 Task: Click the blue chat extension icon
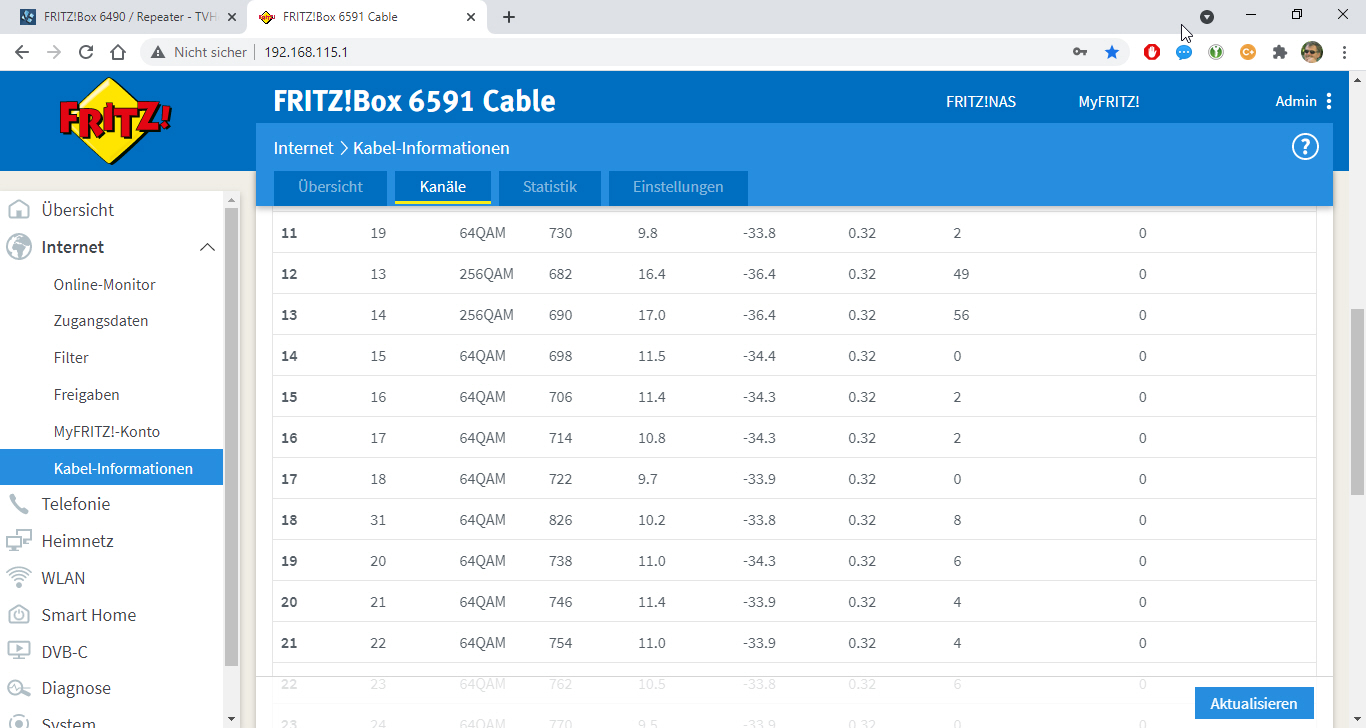click(x=1184, y=52)
